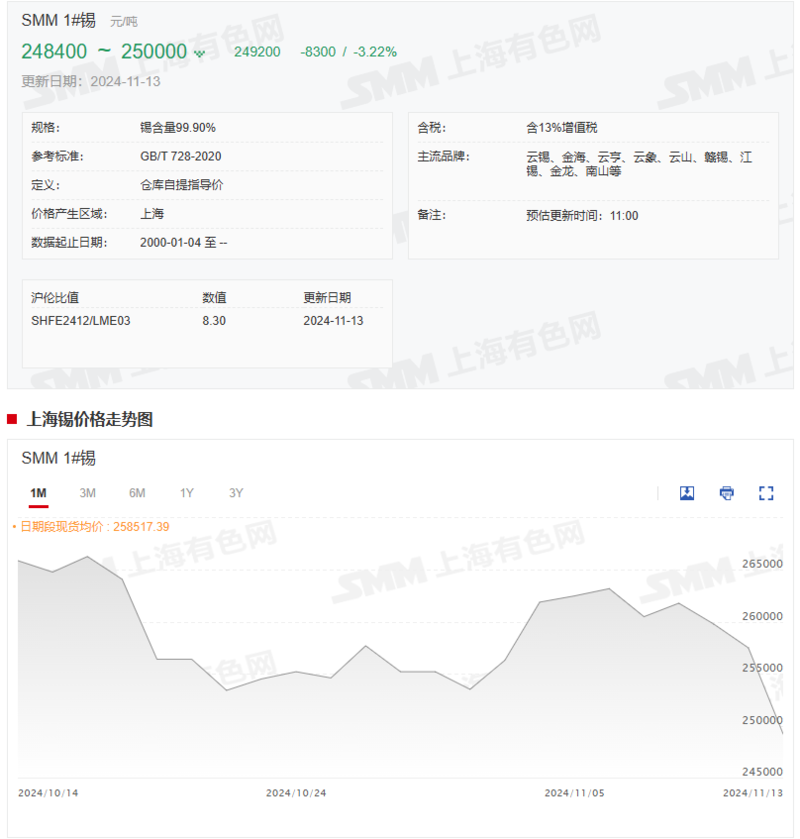Click the price range 248400 ~ 250000
The image size is (800, 839).
[x=104, y=52]
